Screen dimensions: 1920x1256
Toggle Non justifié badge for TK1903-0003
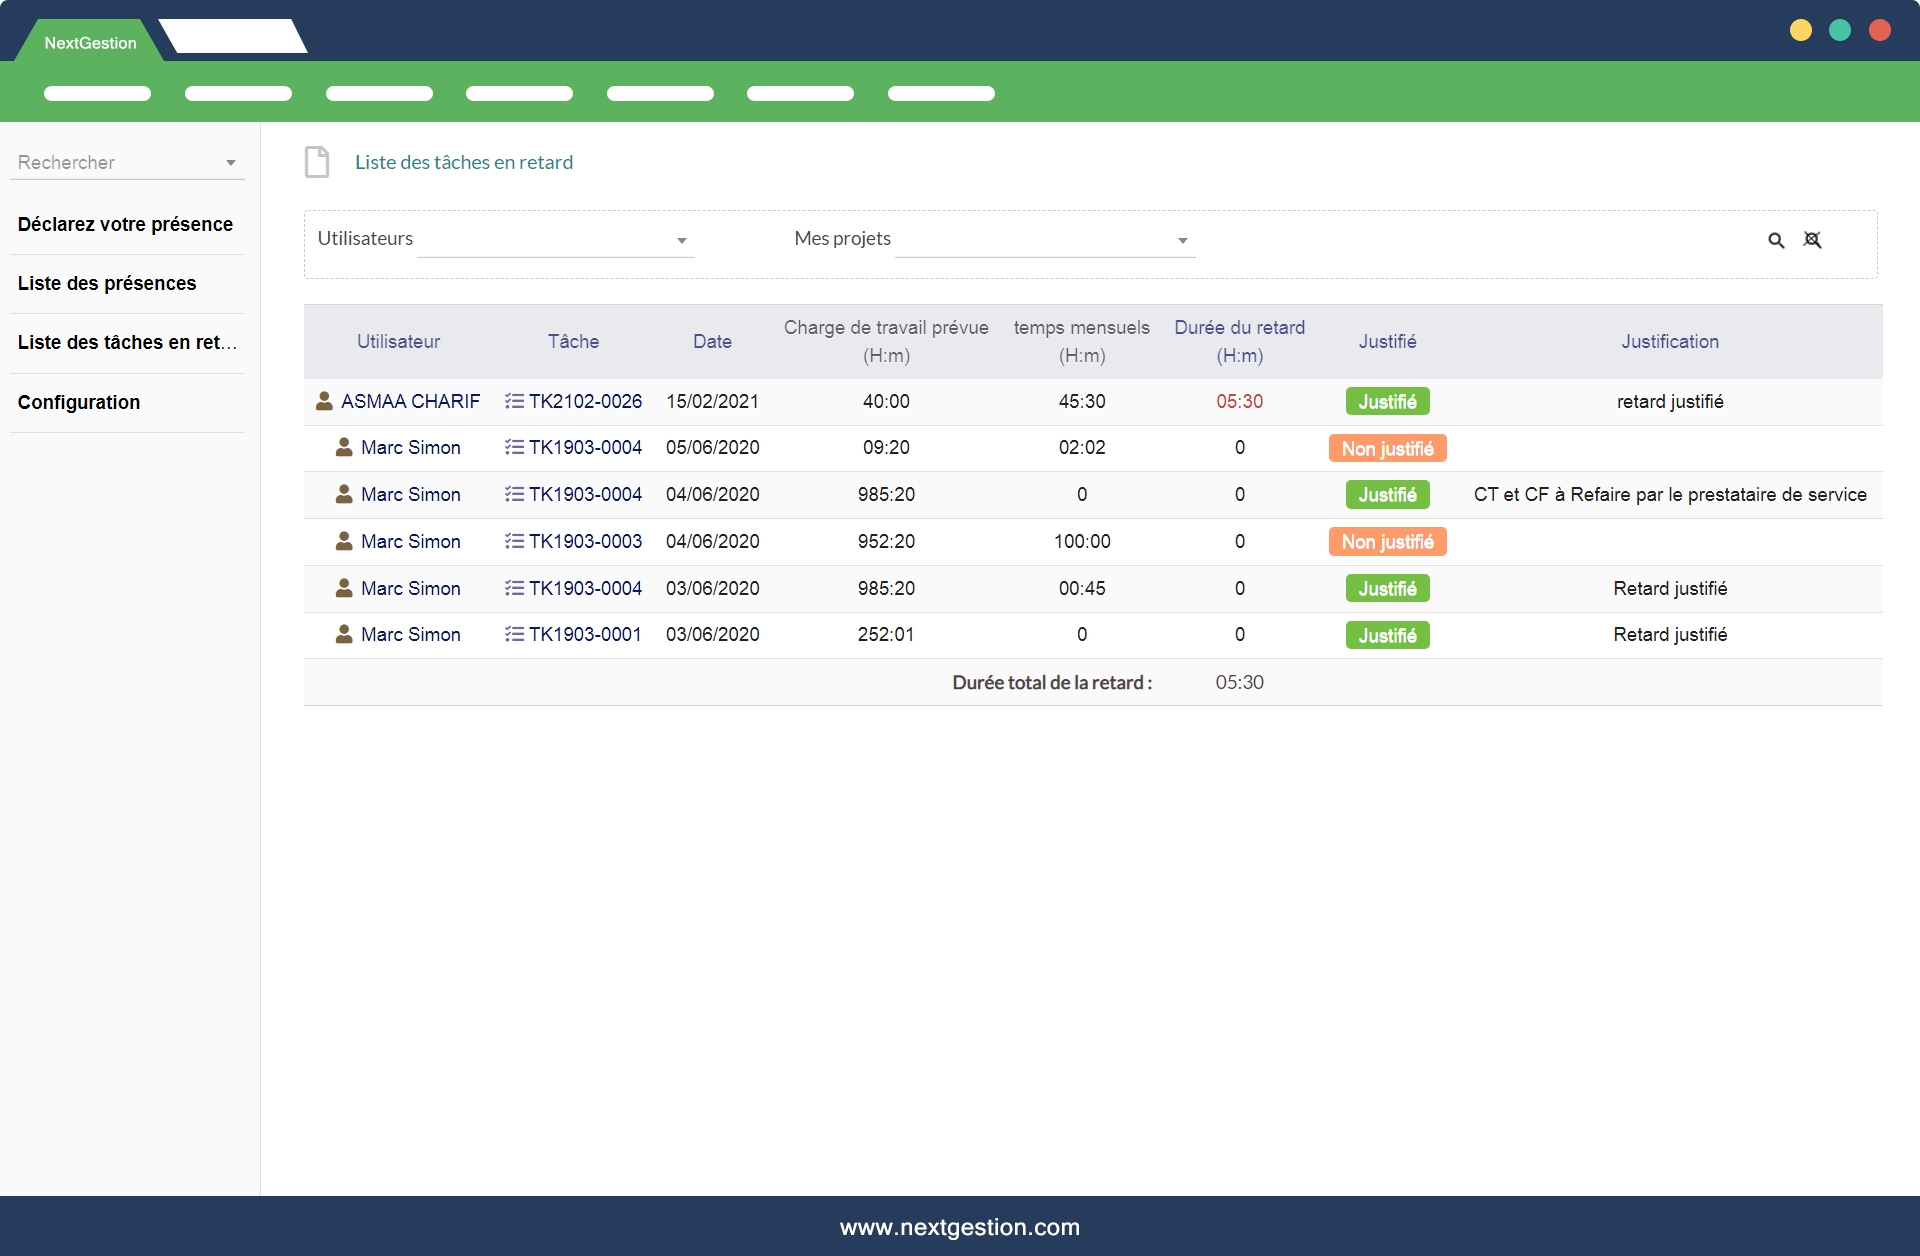coord(1387,541)
